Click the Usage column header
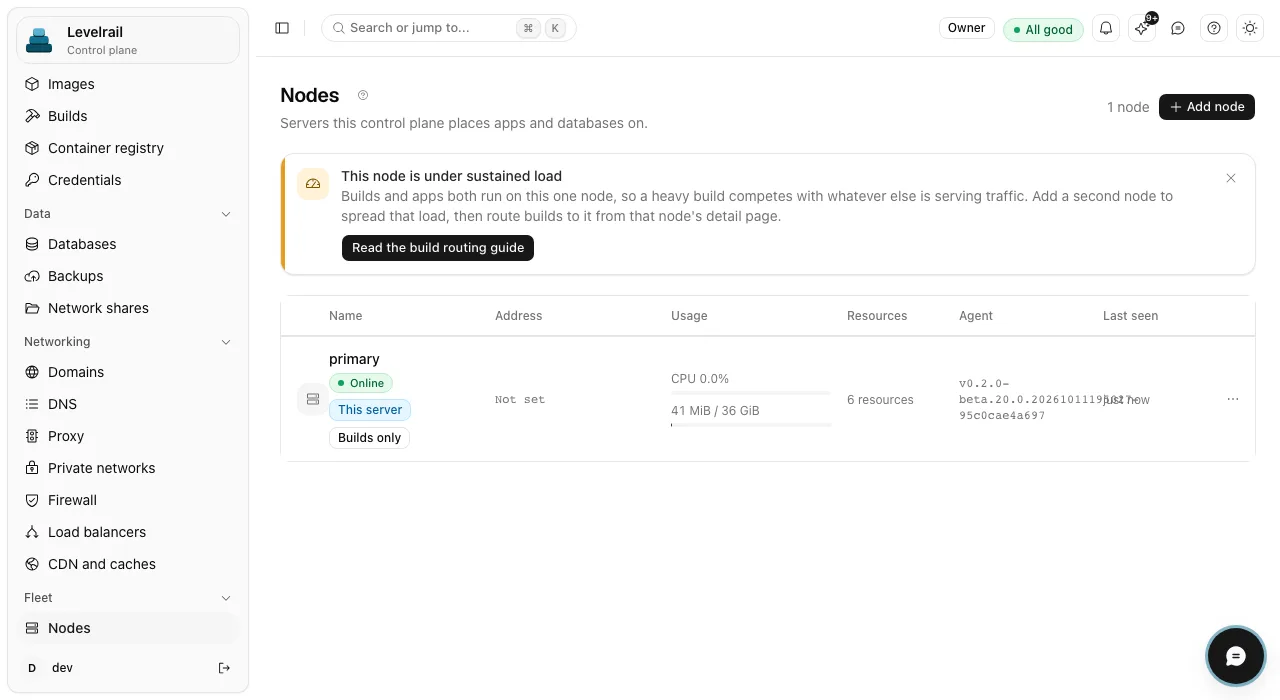This screenshot has height=700, width=1280. click(689, 316)
